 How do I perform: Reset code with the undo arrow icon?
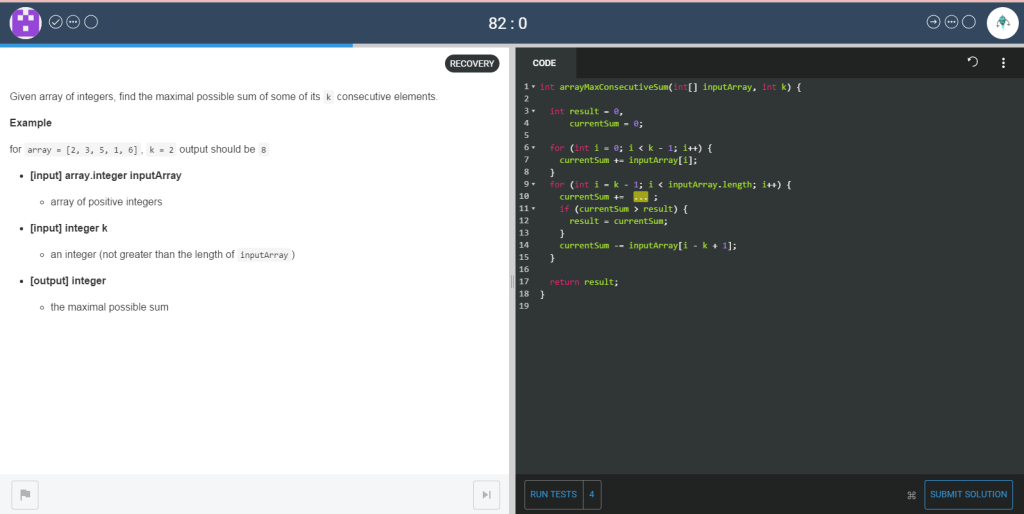click(972, 62)
